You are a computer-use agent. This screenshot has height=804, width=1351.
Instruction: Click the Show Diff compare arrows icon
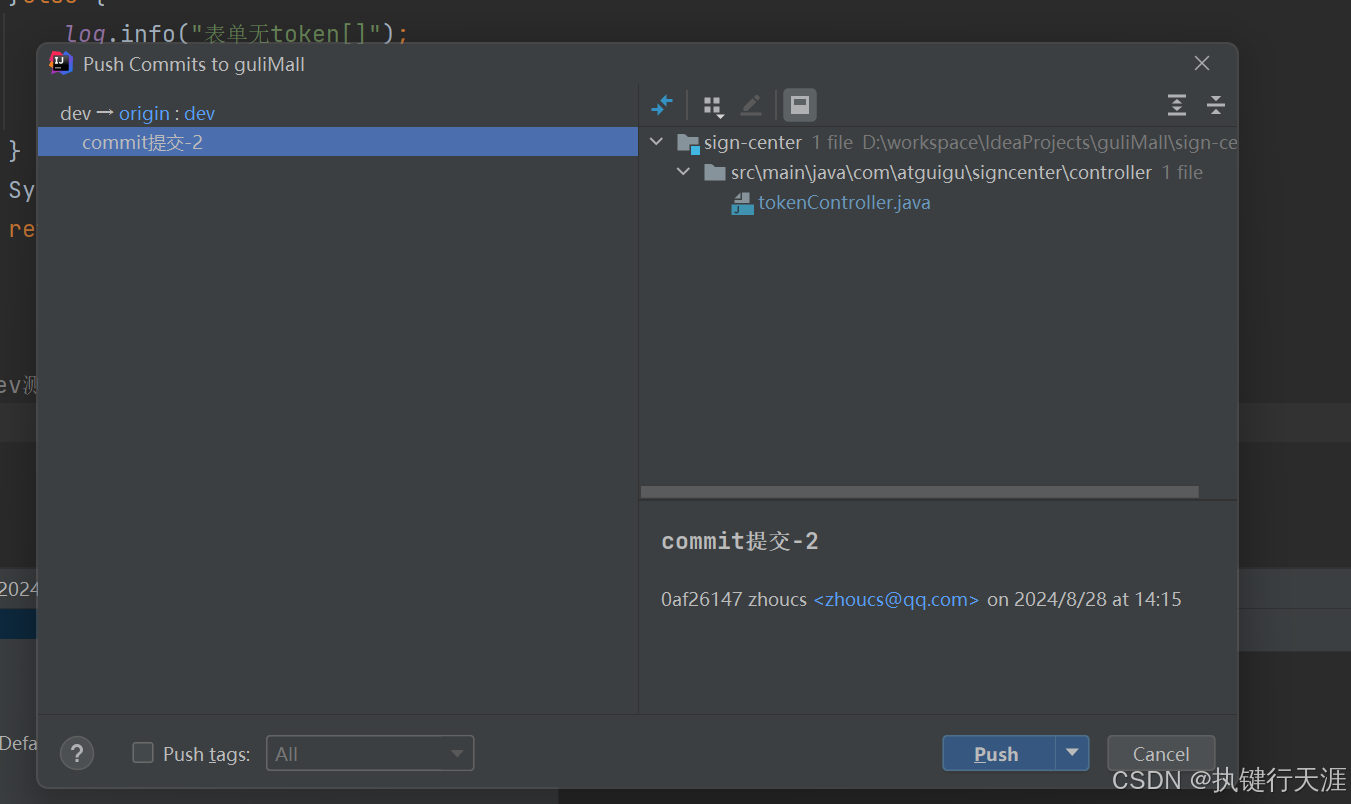click(661, 105)
